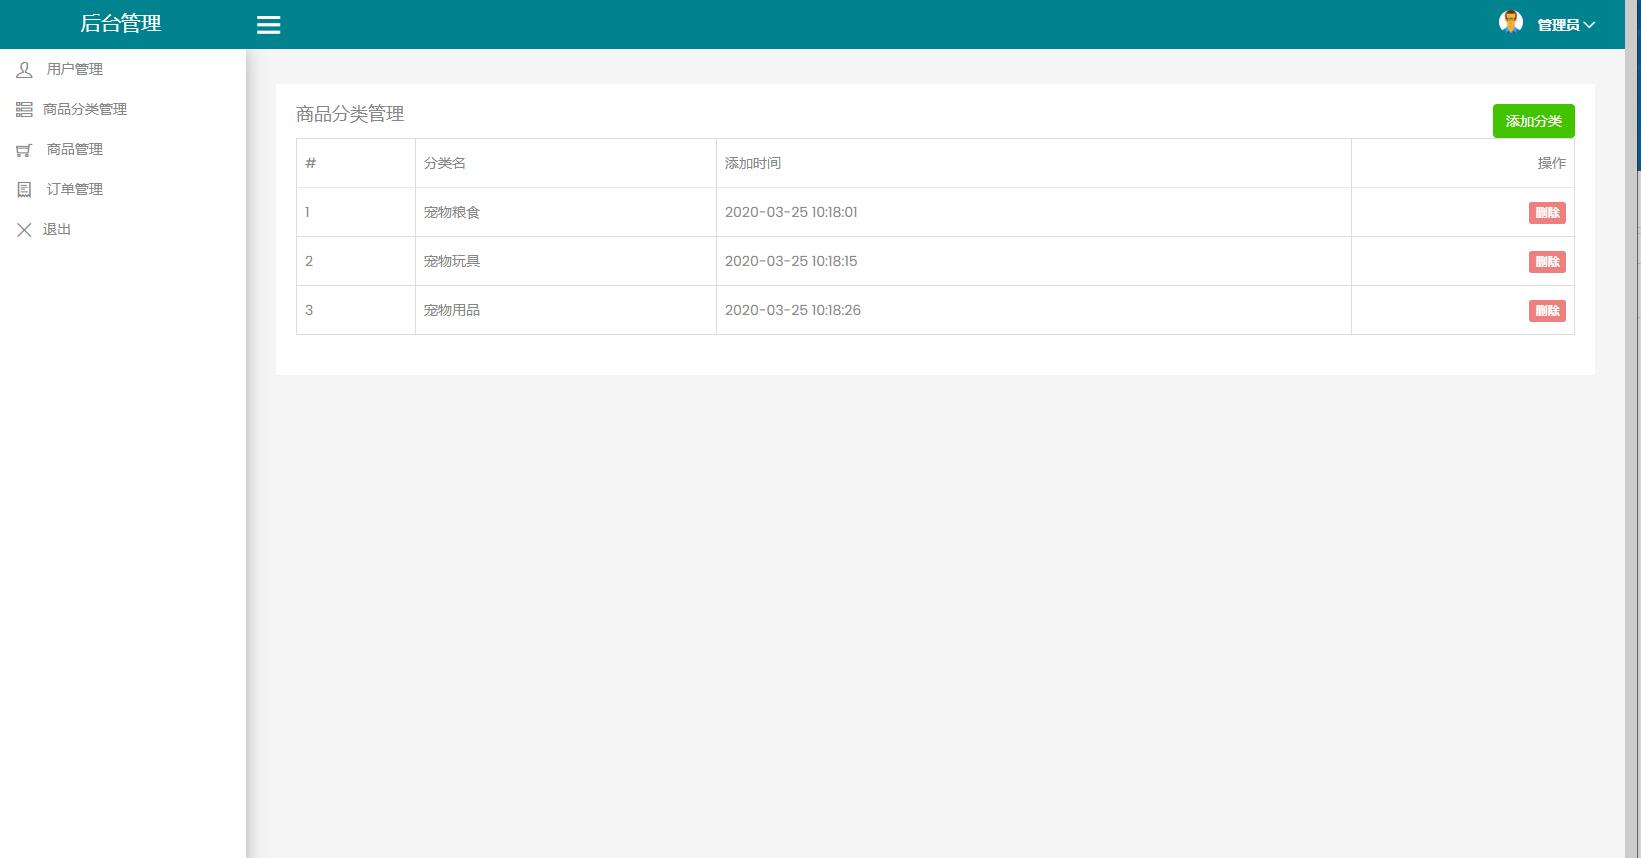1641x858 pixels.
Task: Click the X icon beside 退出
Action: tap(24, 230)
